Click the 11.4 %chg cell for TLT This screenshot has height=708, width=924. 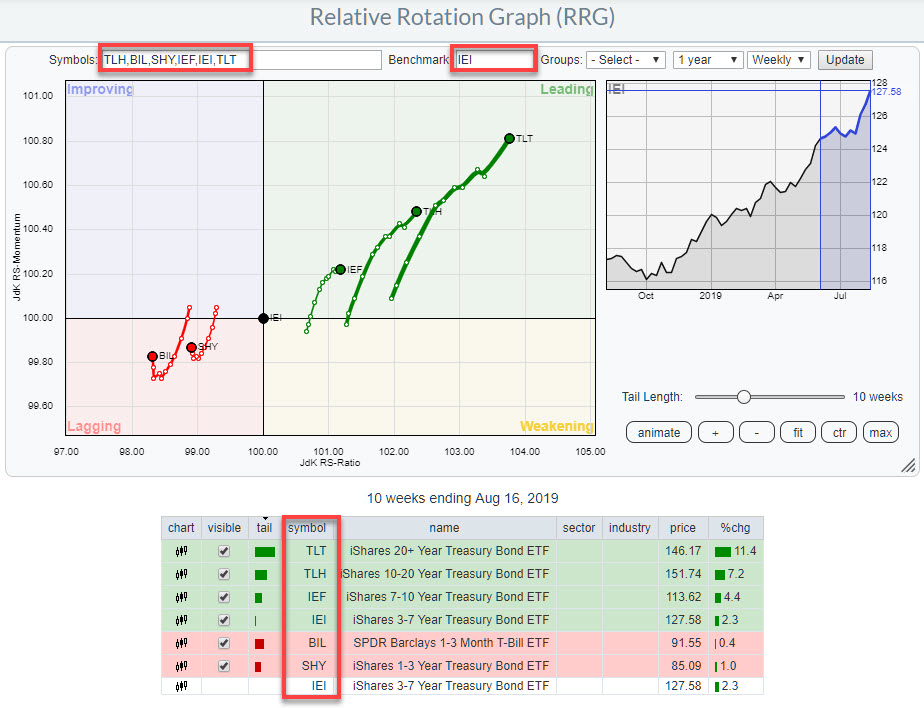click(736, 551)
